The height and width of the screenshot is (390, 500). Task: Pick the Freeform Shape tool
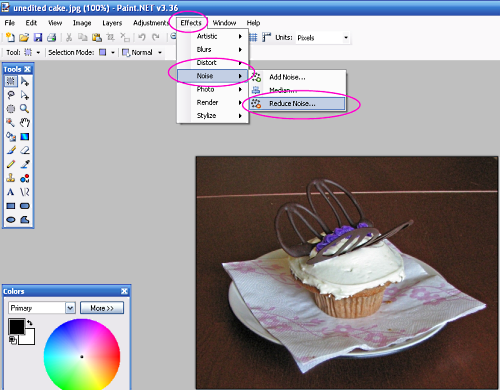[25, 220]
